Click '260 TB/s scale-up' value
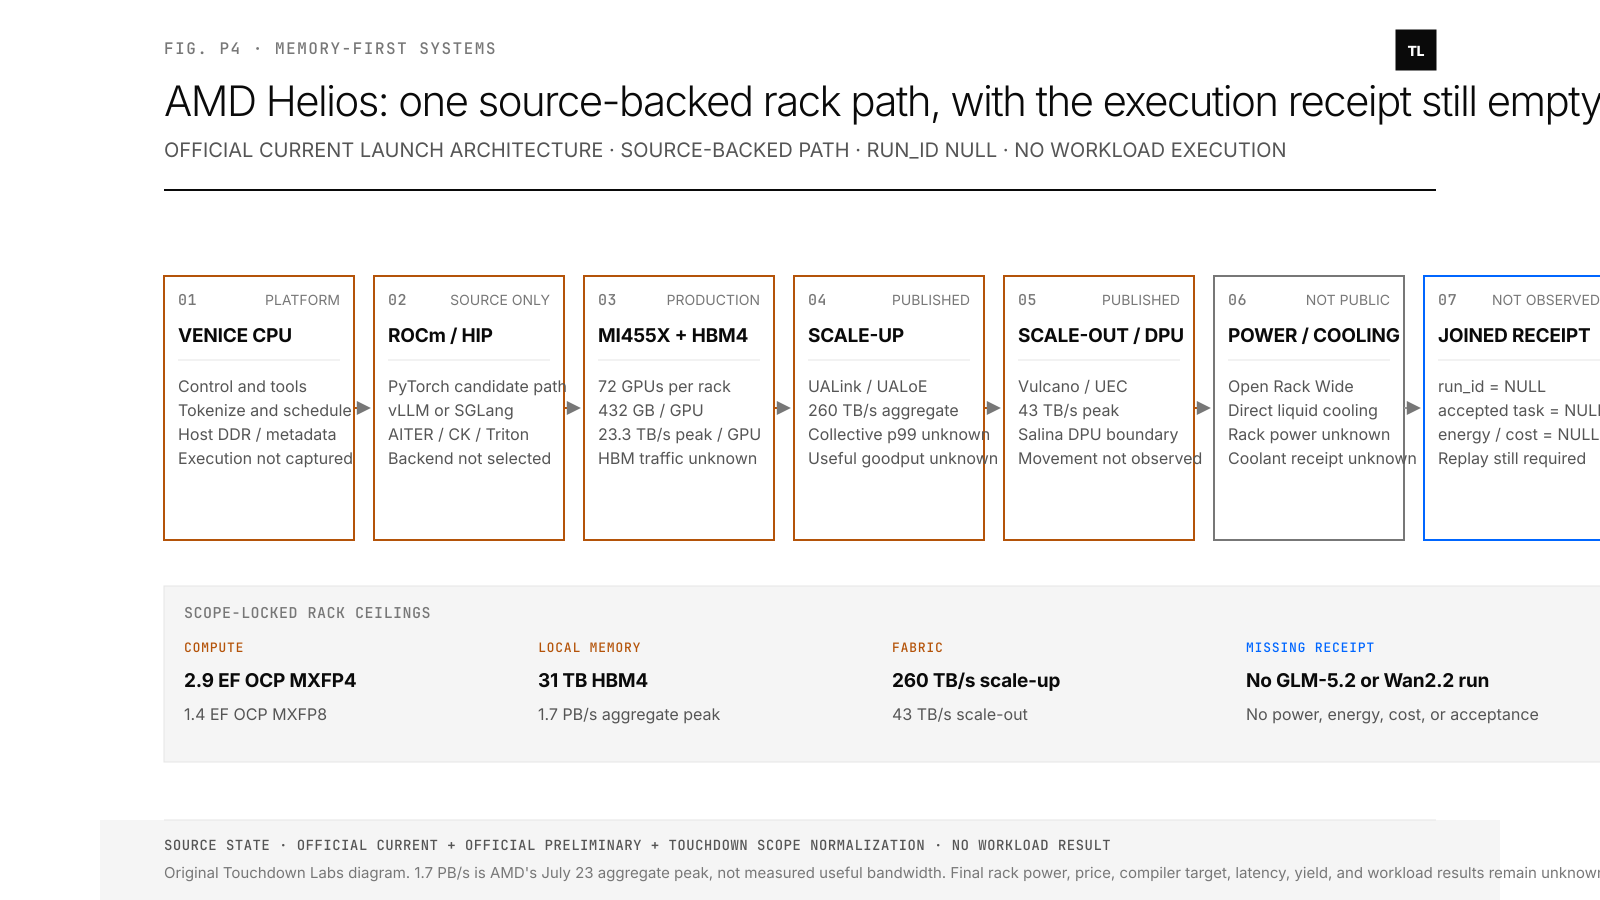 click(x=976, y=680)
